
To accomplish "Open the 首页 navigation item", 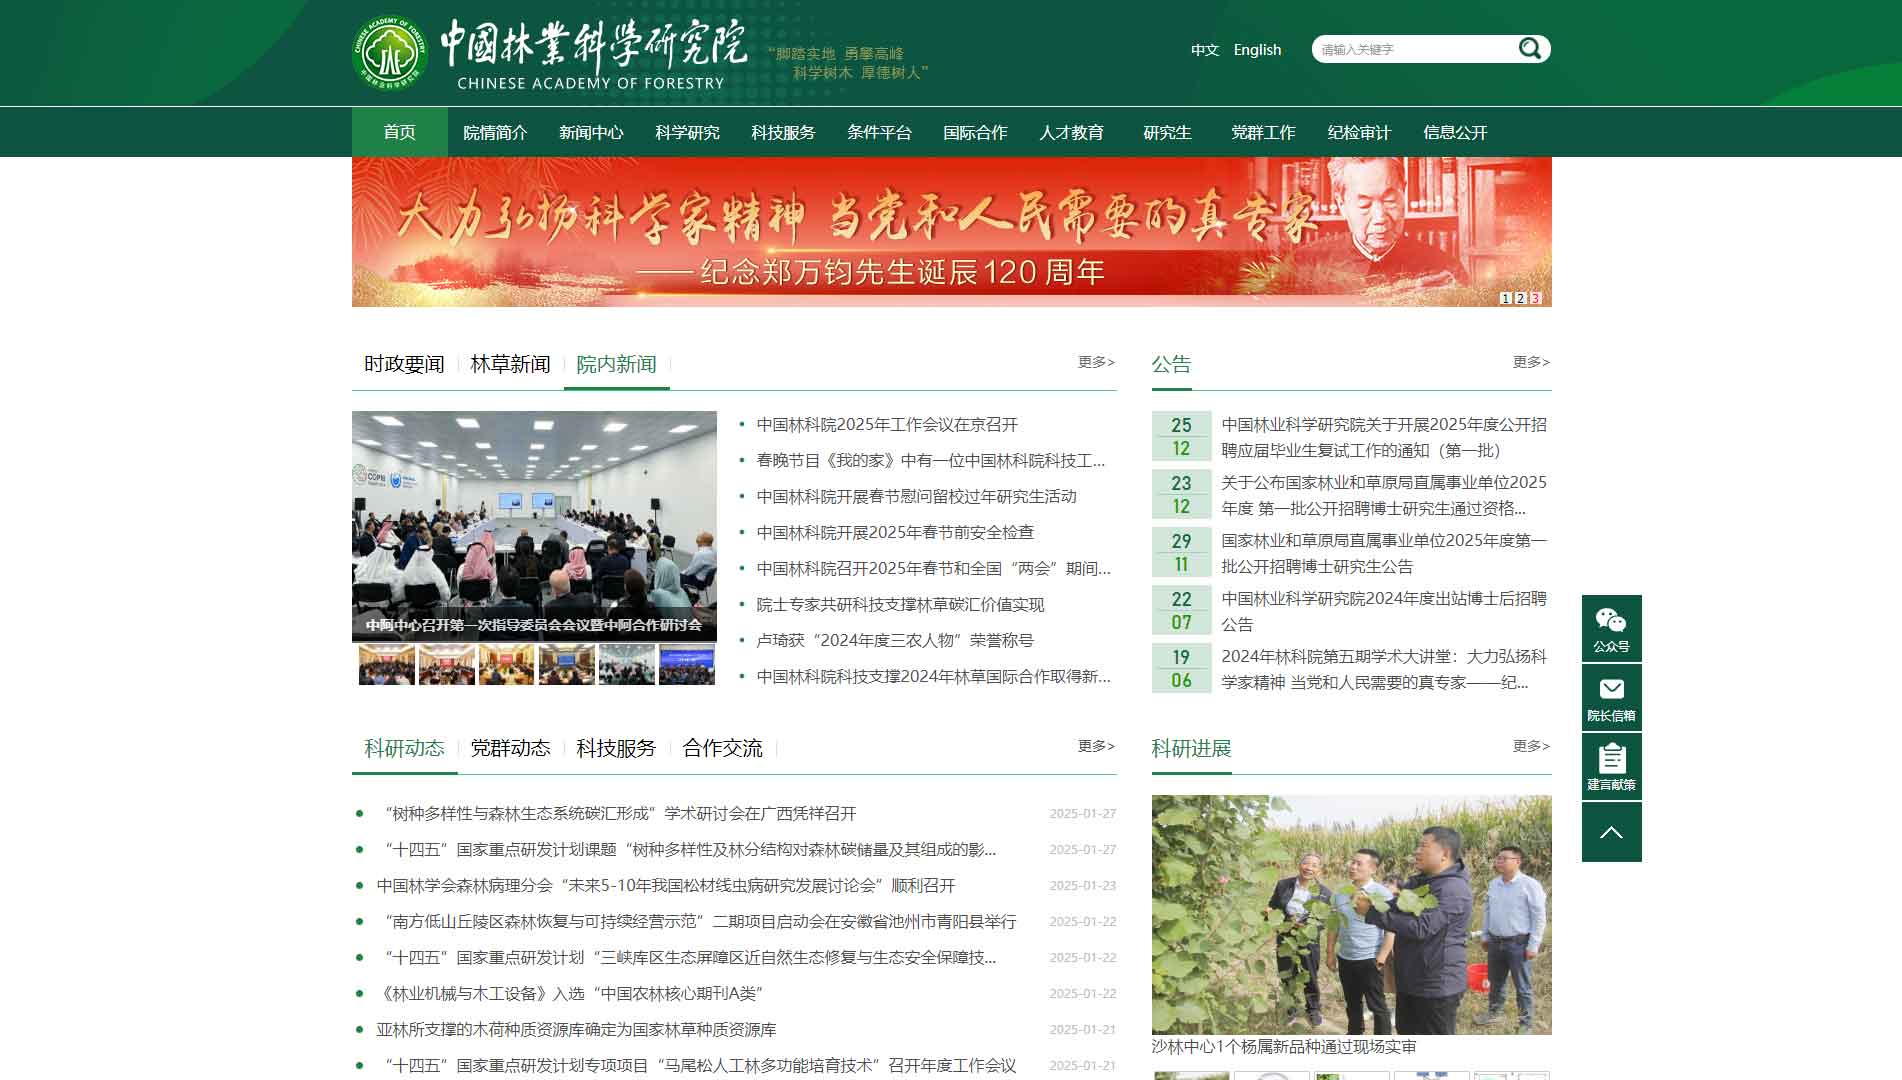I will point(399,132).
